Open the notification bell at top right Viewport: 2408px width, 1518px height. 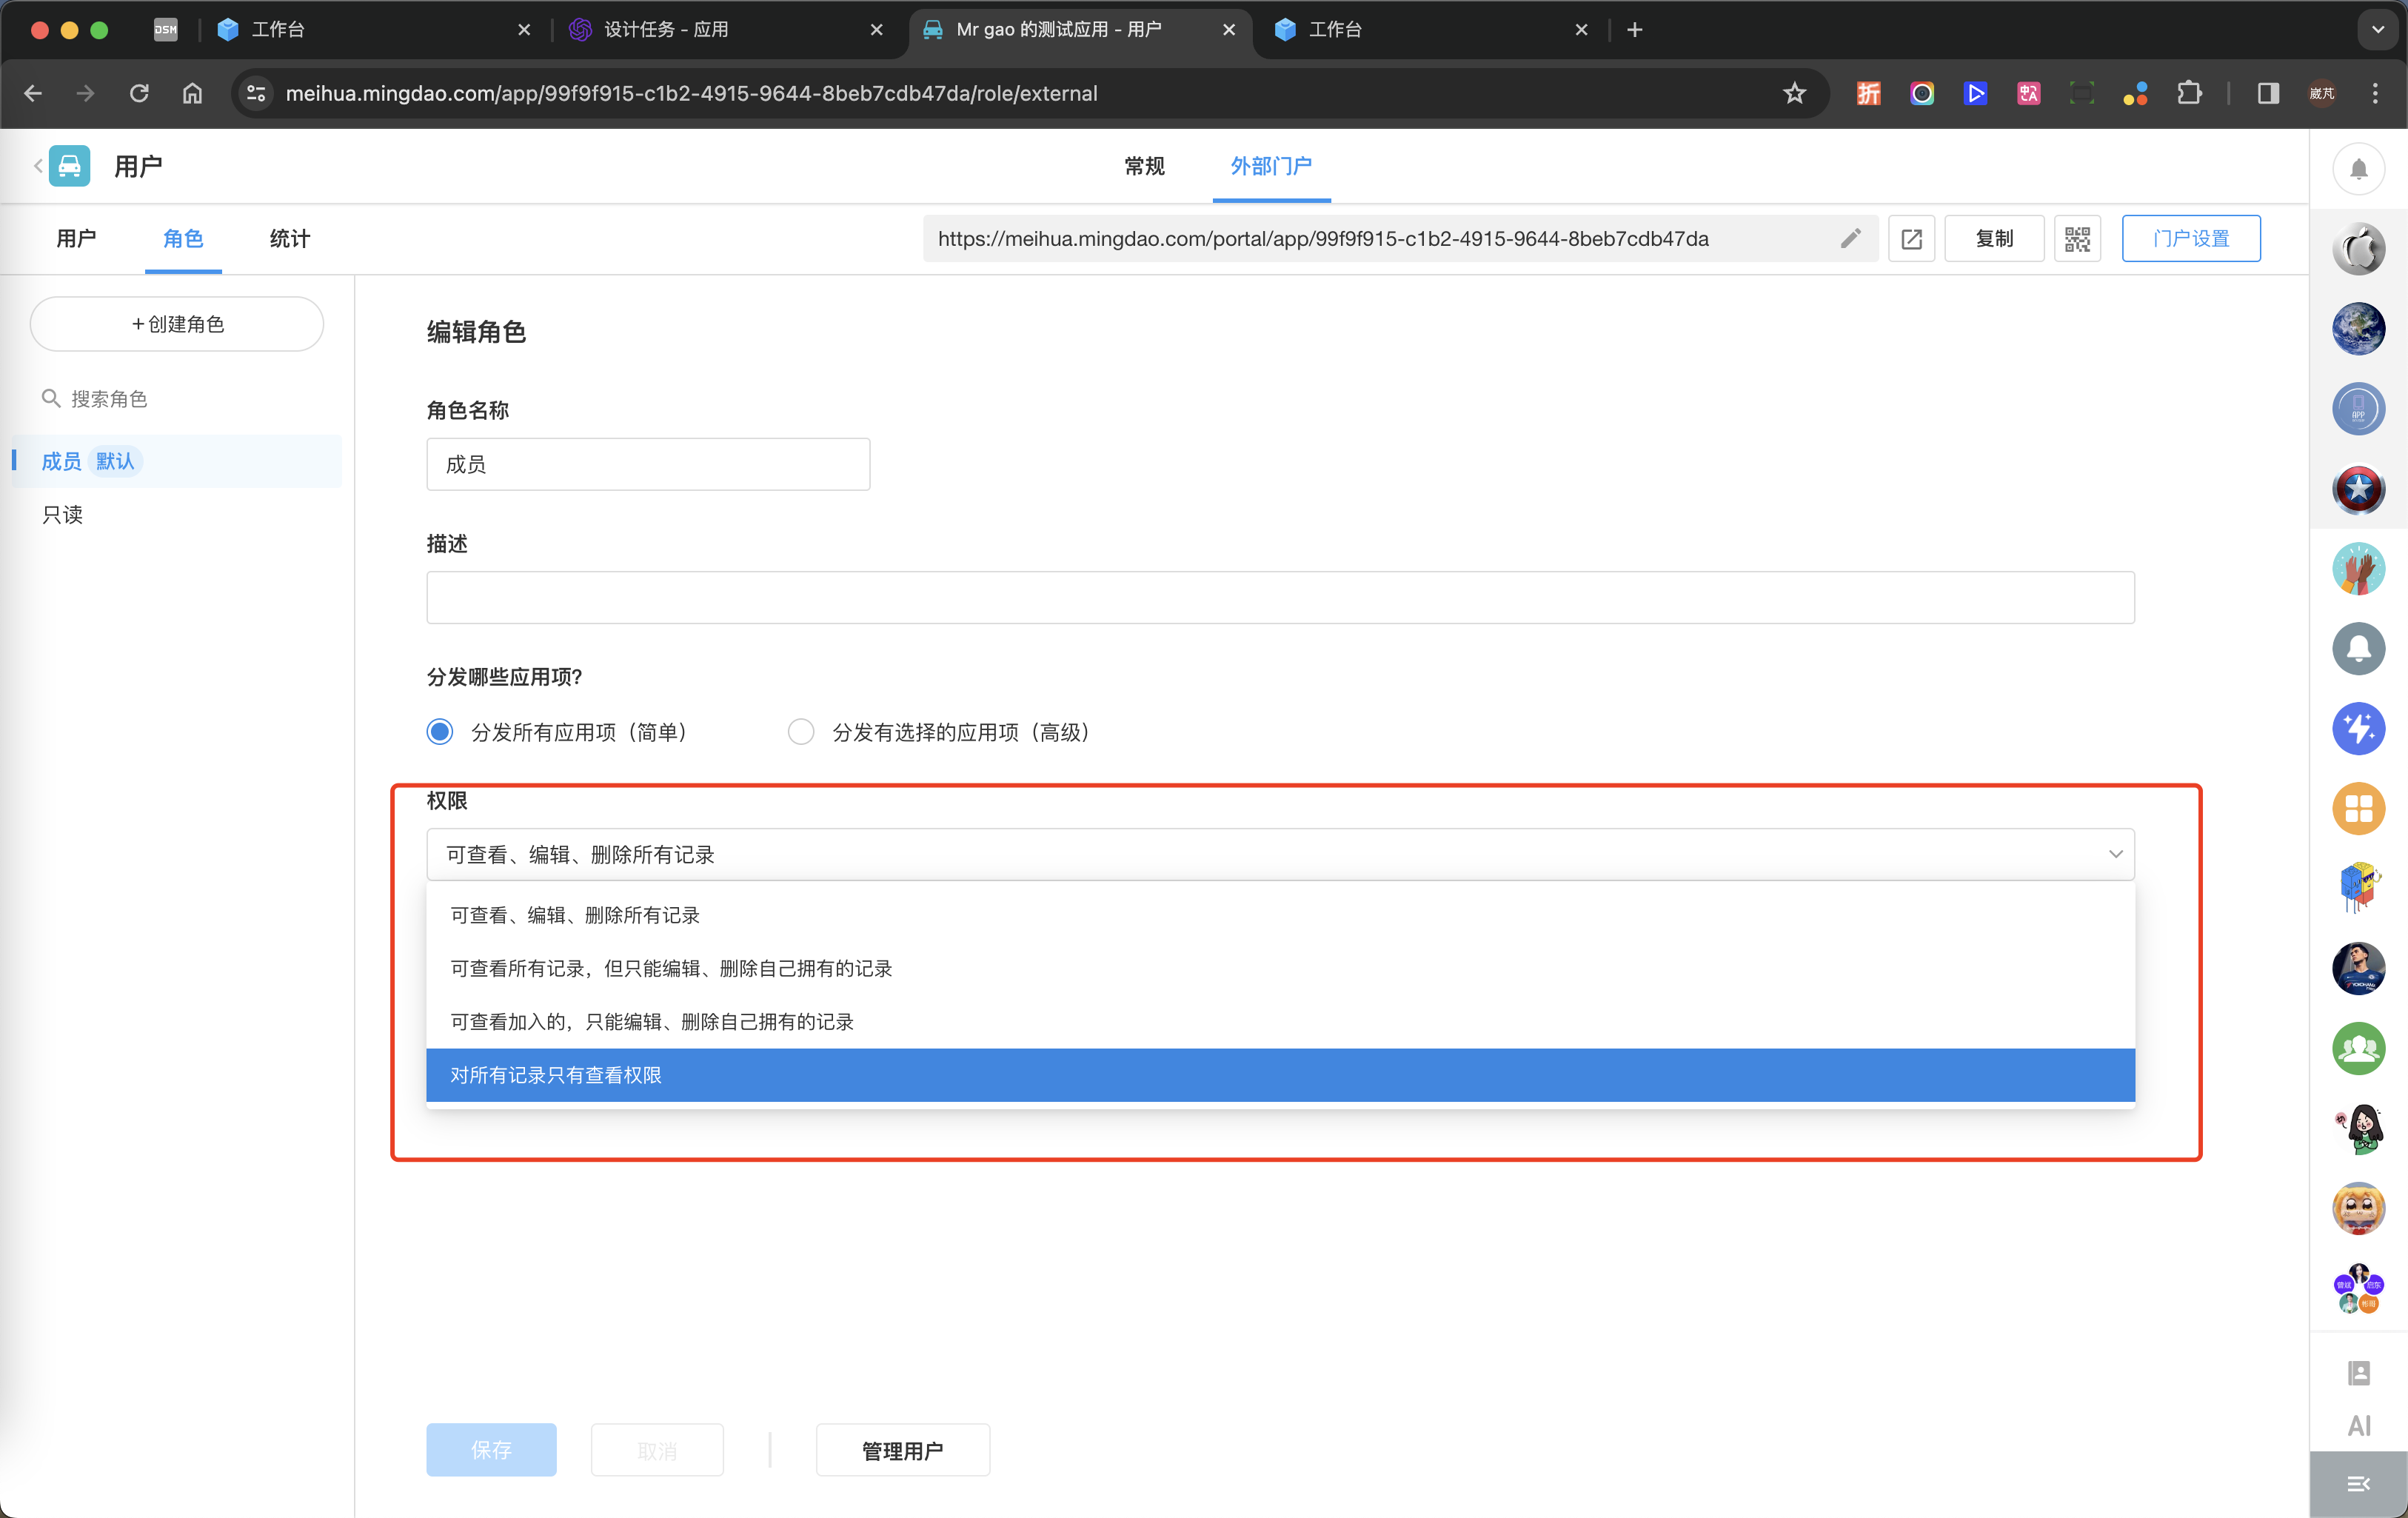coord(2358,168)
